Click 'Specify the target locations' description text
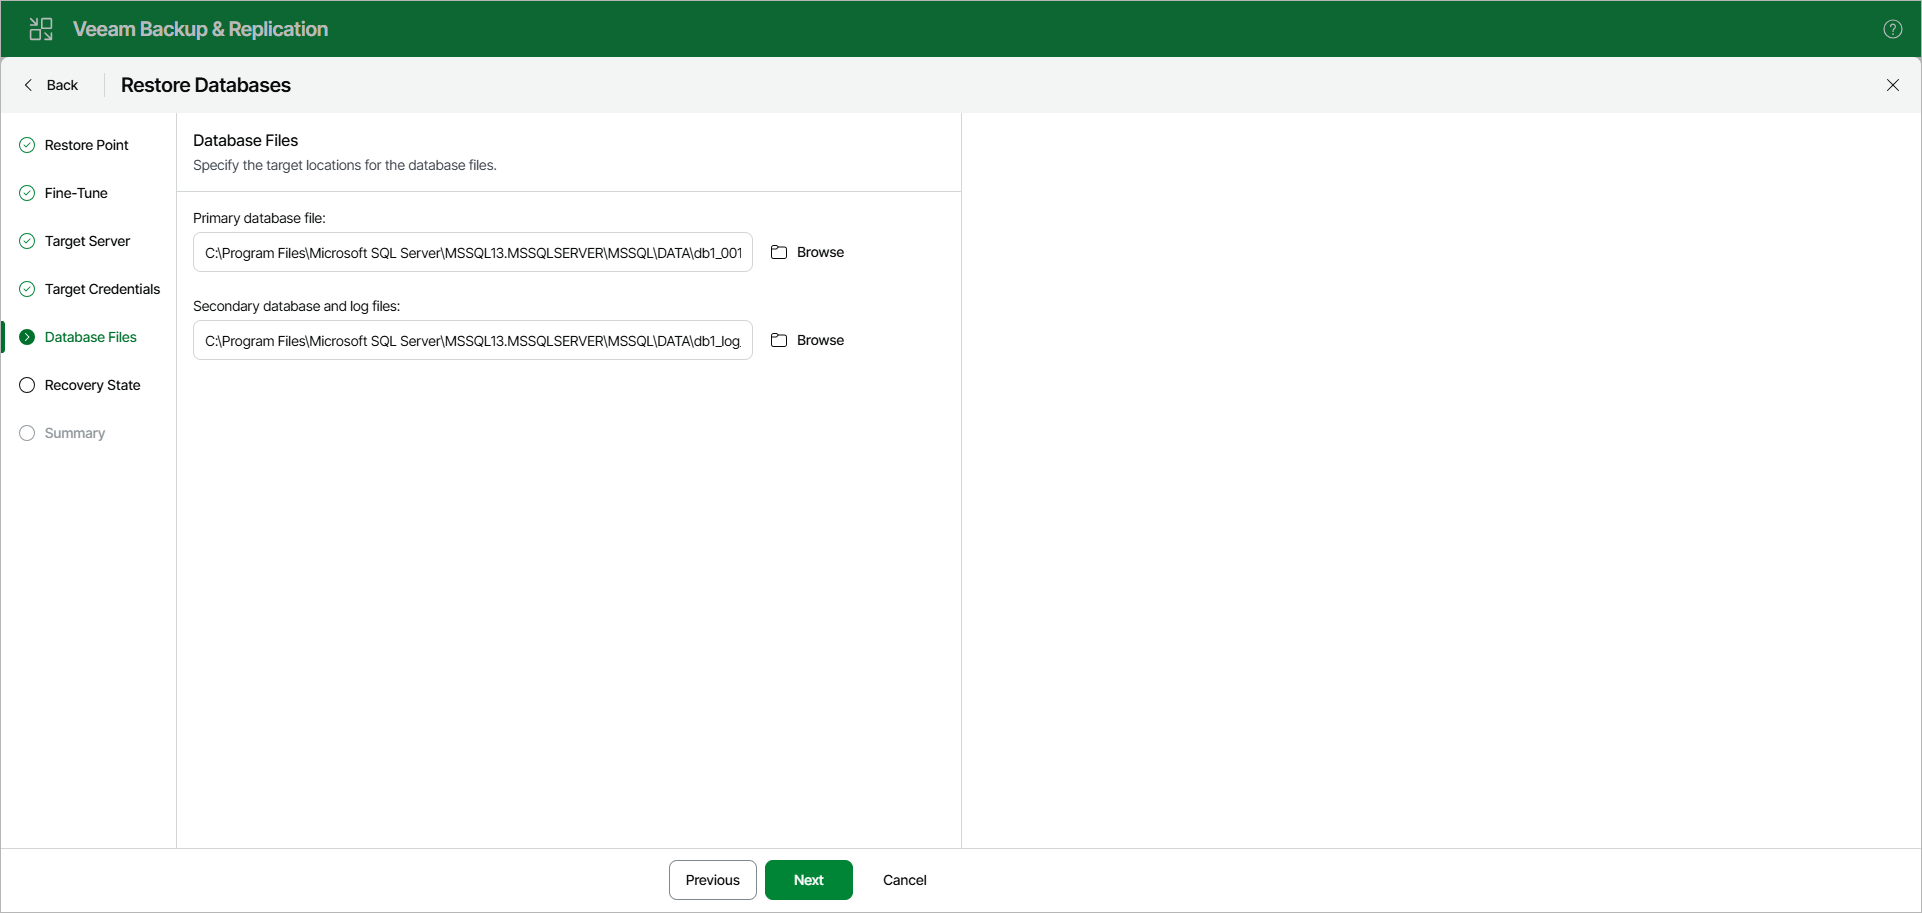1922x913 pixels. point(345,165)
